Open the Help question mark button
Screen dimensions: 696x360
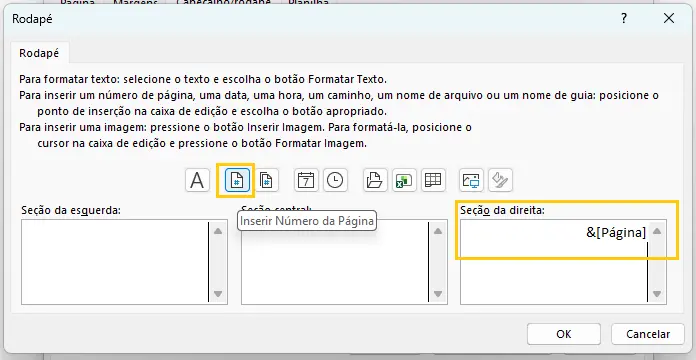(624, 19)
